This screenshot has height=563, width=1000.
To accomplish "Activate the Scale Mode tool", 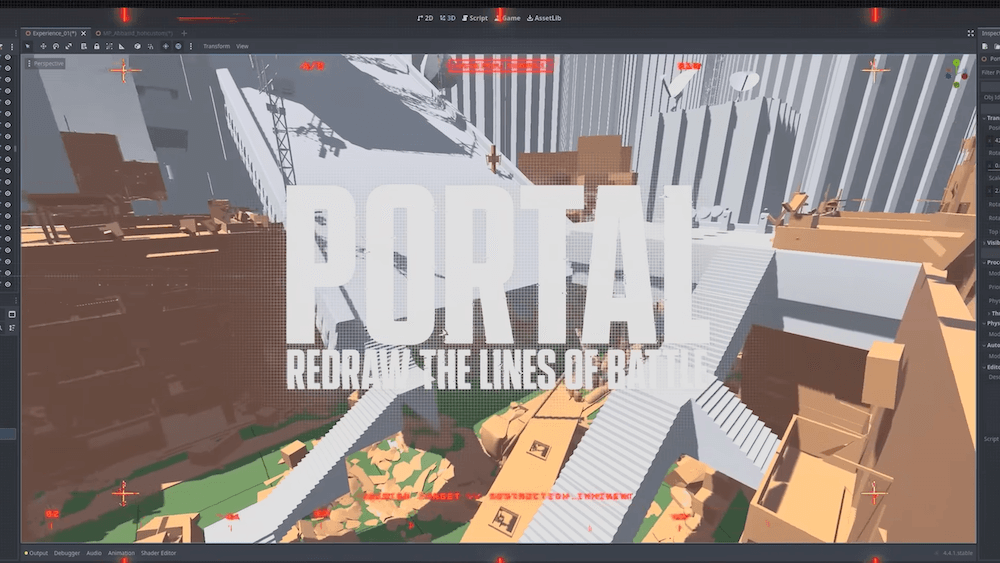I will [69, 46].
